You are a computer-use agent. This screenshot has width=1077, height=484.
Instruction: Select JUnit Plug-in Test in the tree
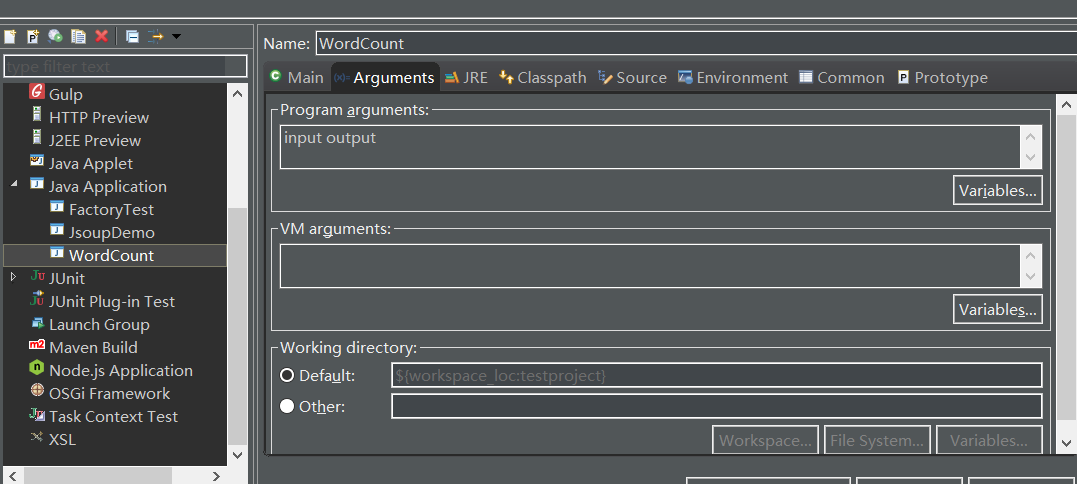coord(112,301)
